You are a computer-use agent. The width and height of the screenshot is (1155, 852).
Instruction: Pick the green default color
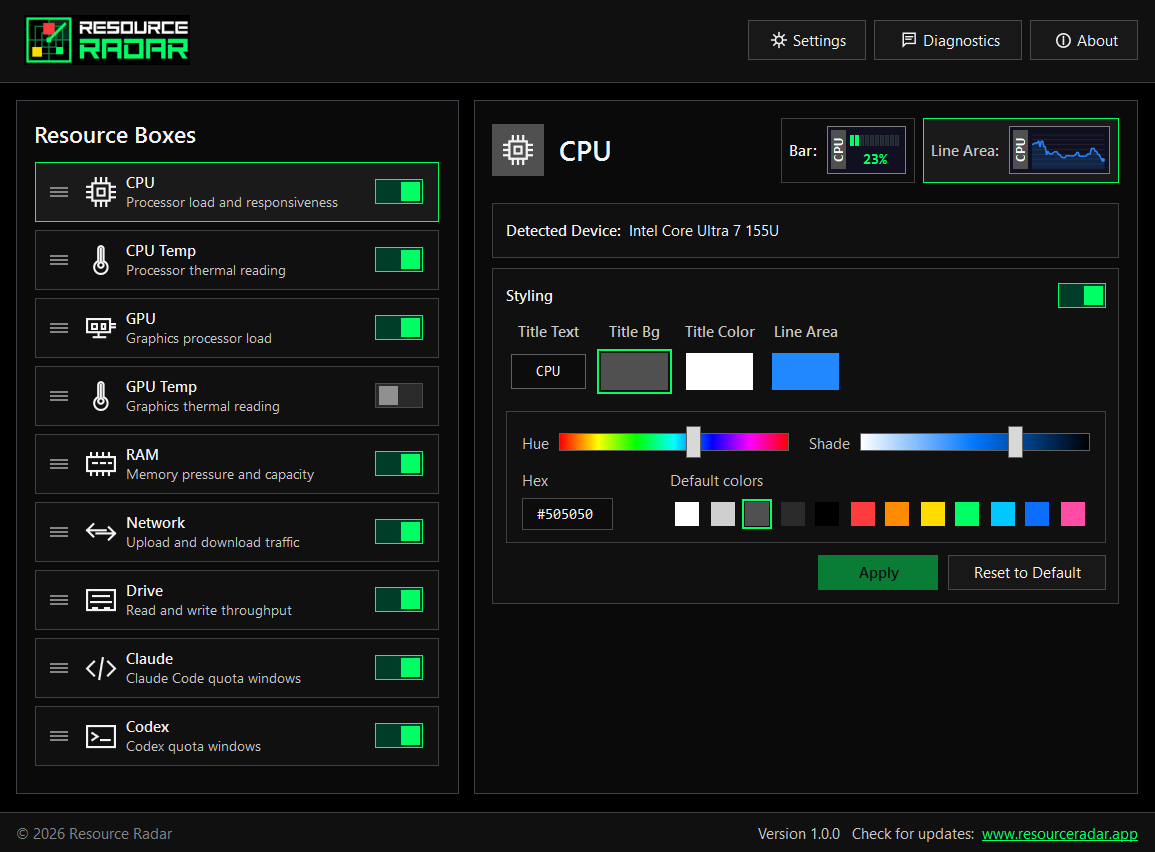coord(967,514)
